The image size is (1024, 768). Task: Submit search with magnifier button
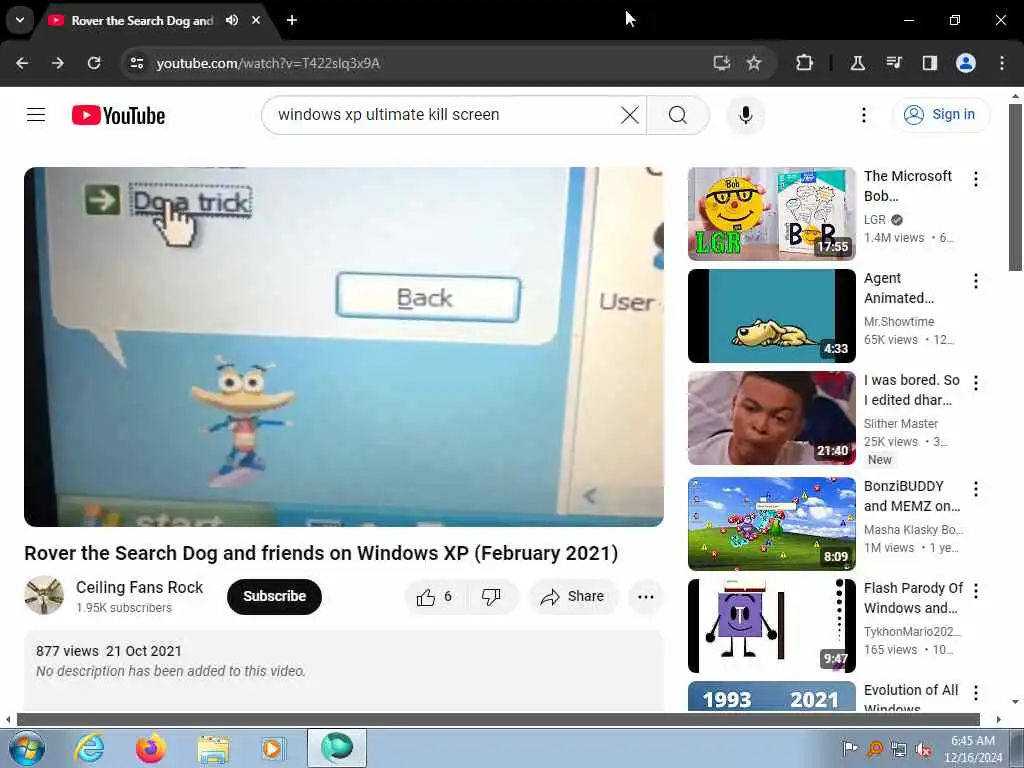pos(678,115)
